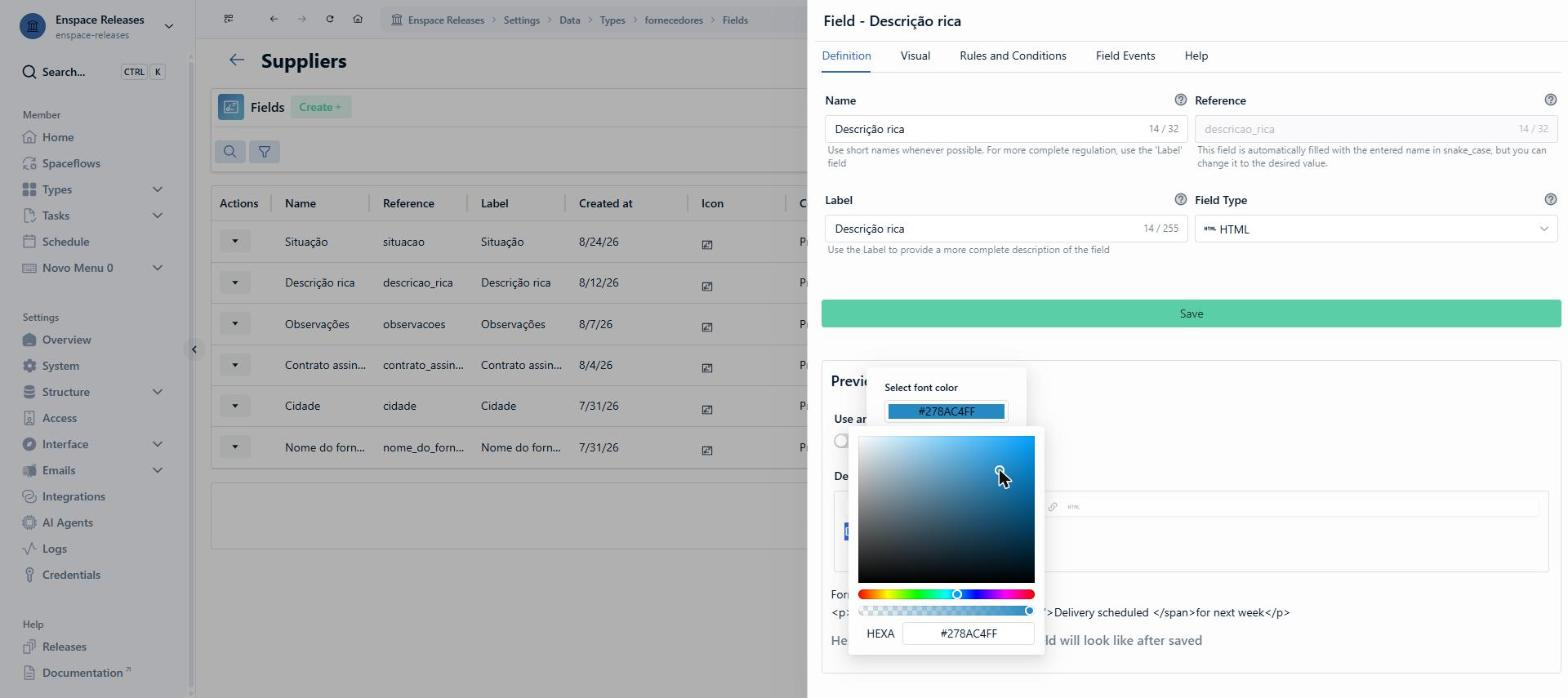This screenshot has width=1568, height=698.
Task: Switch to the Rules and Conditions tab
Action: tap(1012, 56)
